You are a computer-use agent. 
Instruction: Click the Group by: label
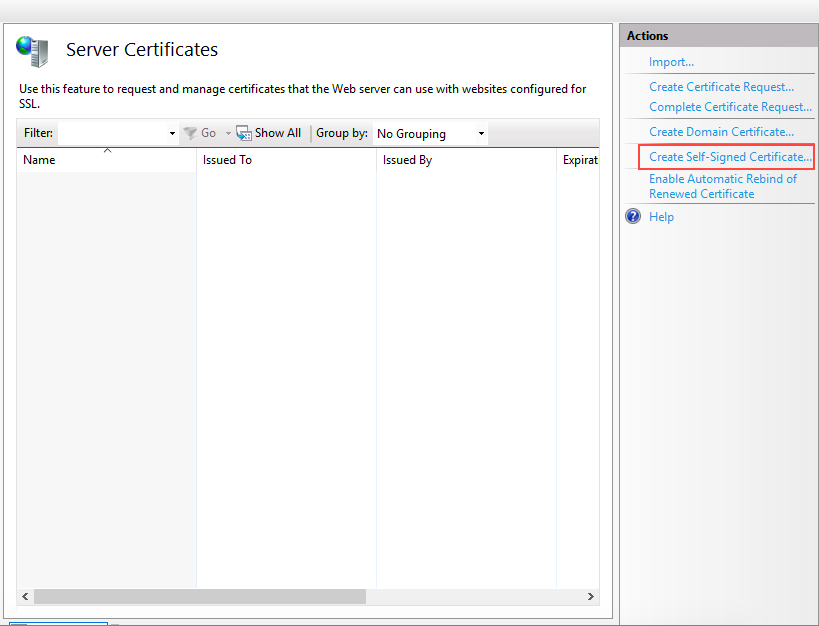click(342, 133)
